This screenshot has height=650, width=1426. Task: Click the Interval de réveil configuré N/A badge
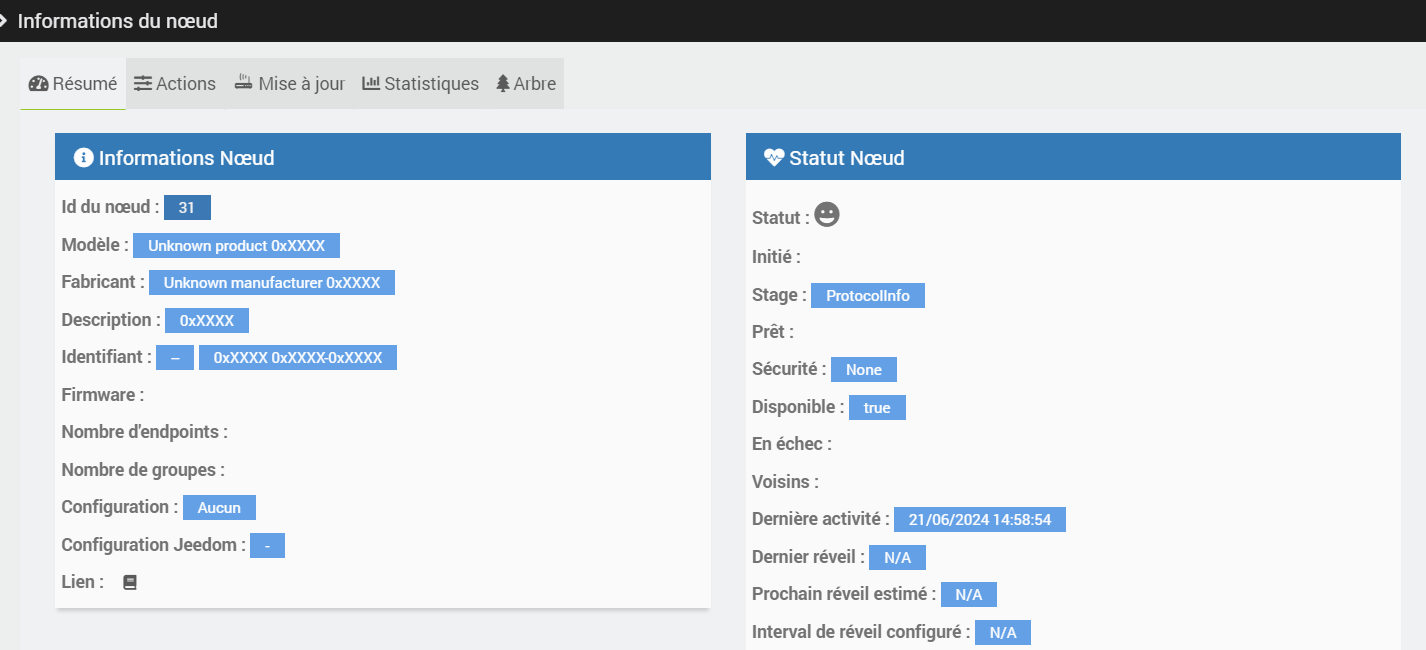click(1003, 632)
